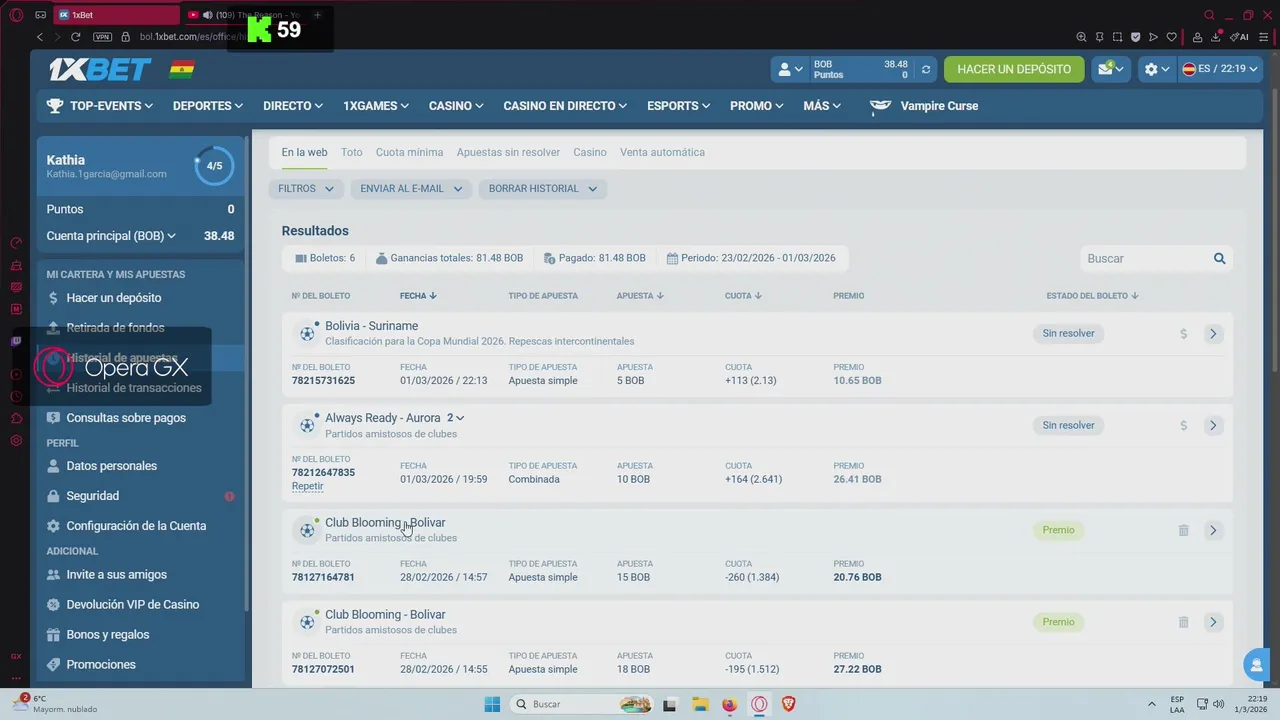Switch to the Toto tab
This screenshot has height=720, width=1280.
[x=351, y=153]
